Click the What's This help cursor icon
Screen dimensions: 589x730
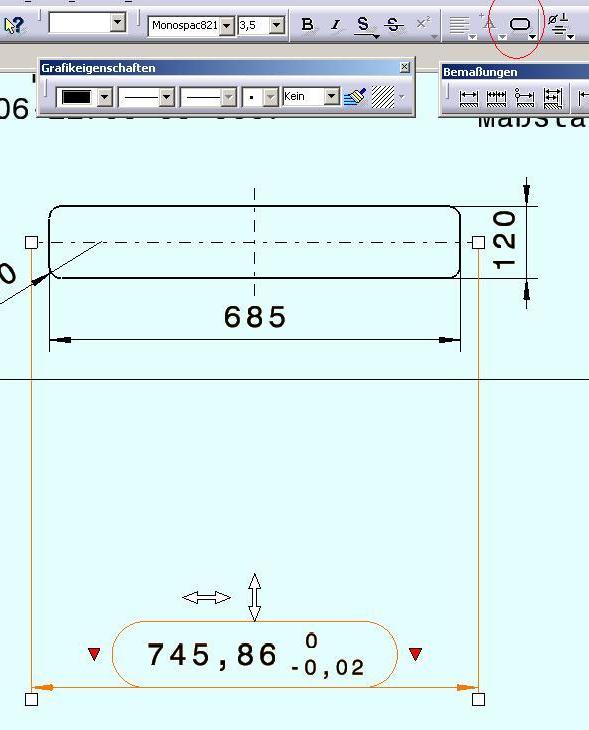click(x=14, y=25)
